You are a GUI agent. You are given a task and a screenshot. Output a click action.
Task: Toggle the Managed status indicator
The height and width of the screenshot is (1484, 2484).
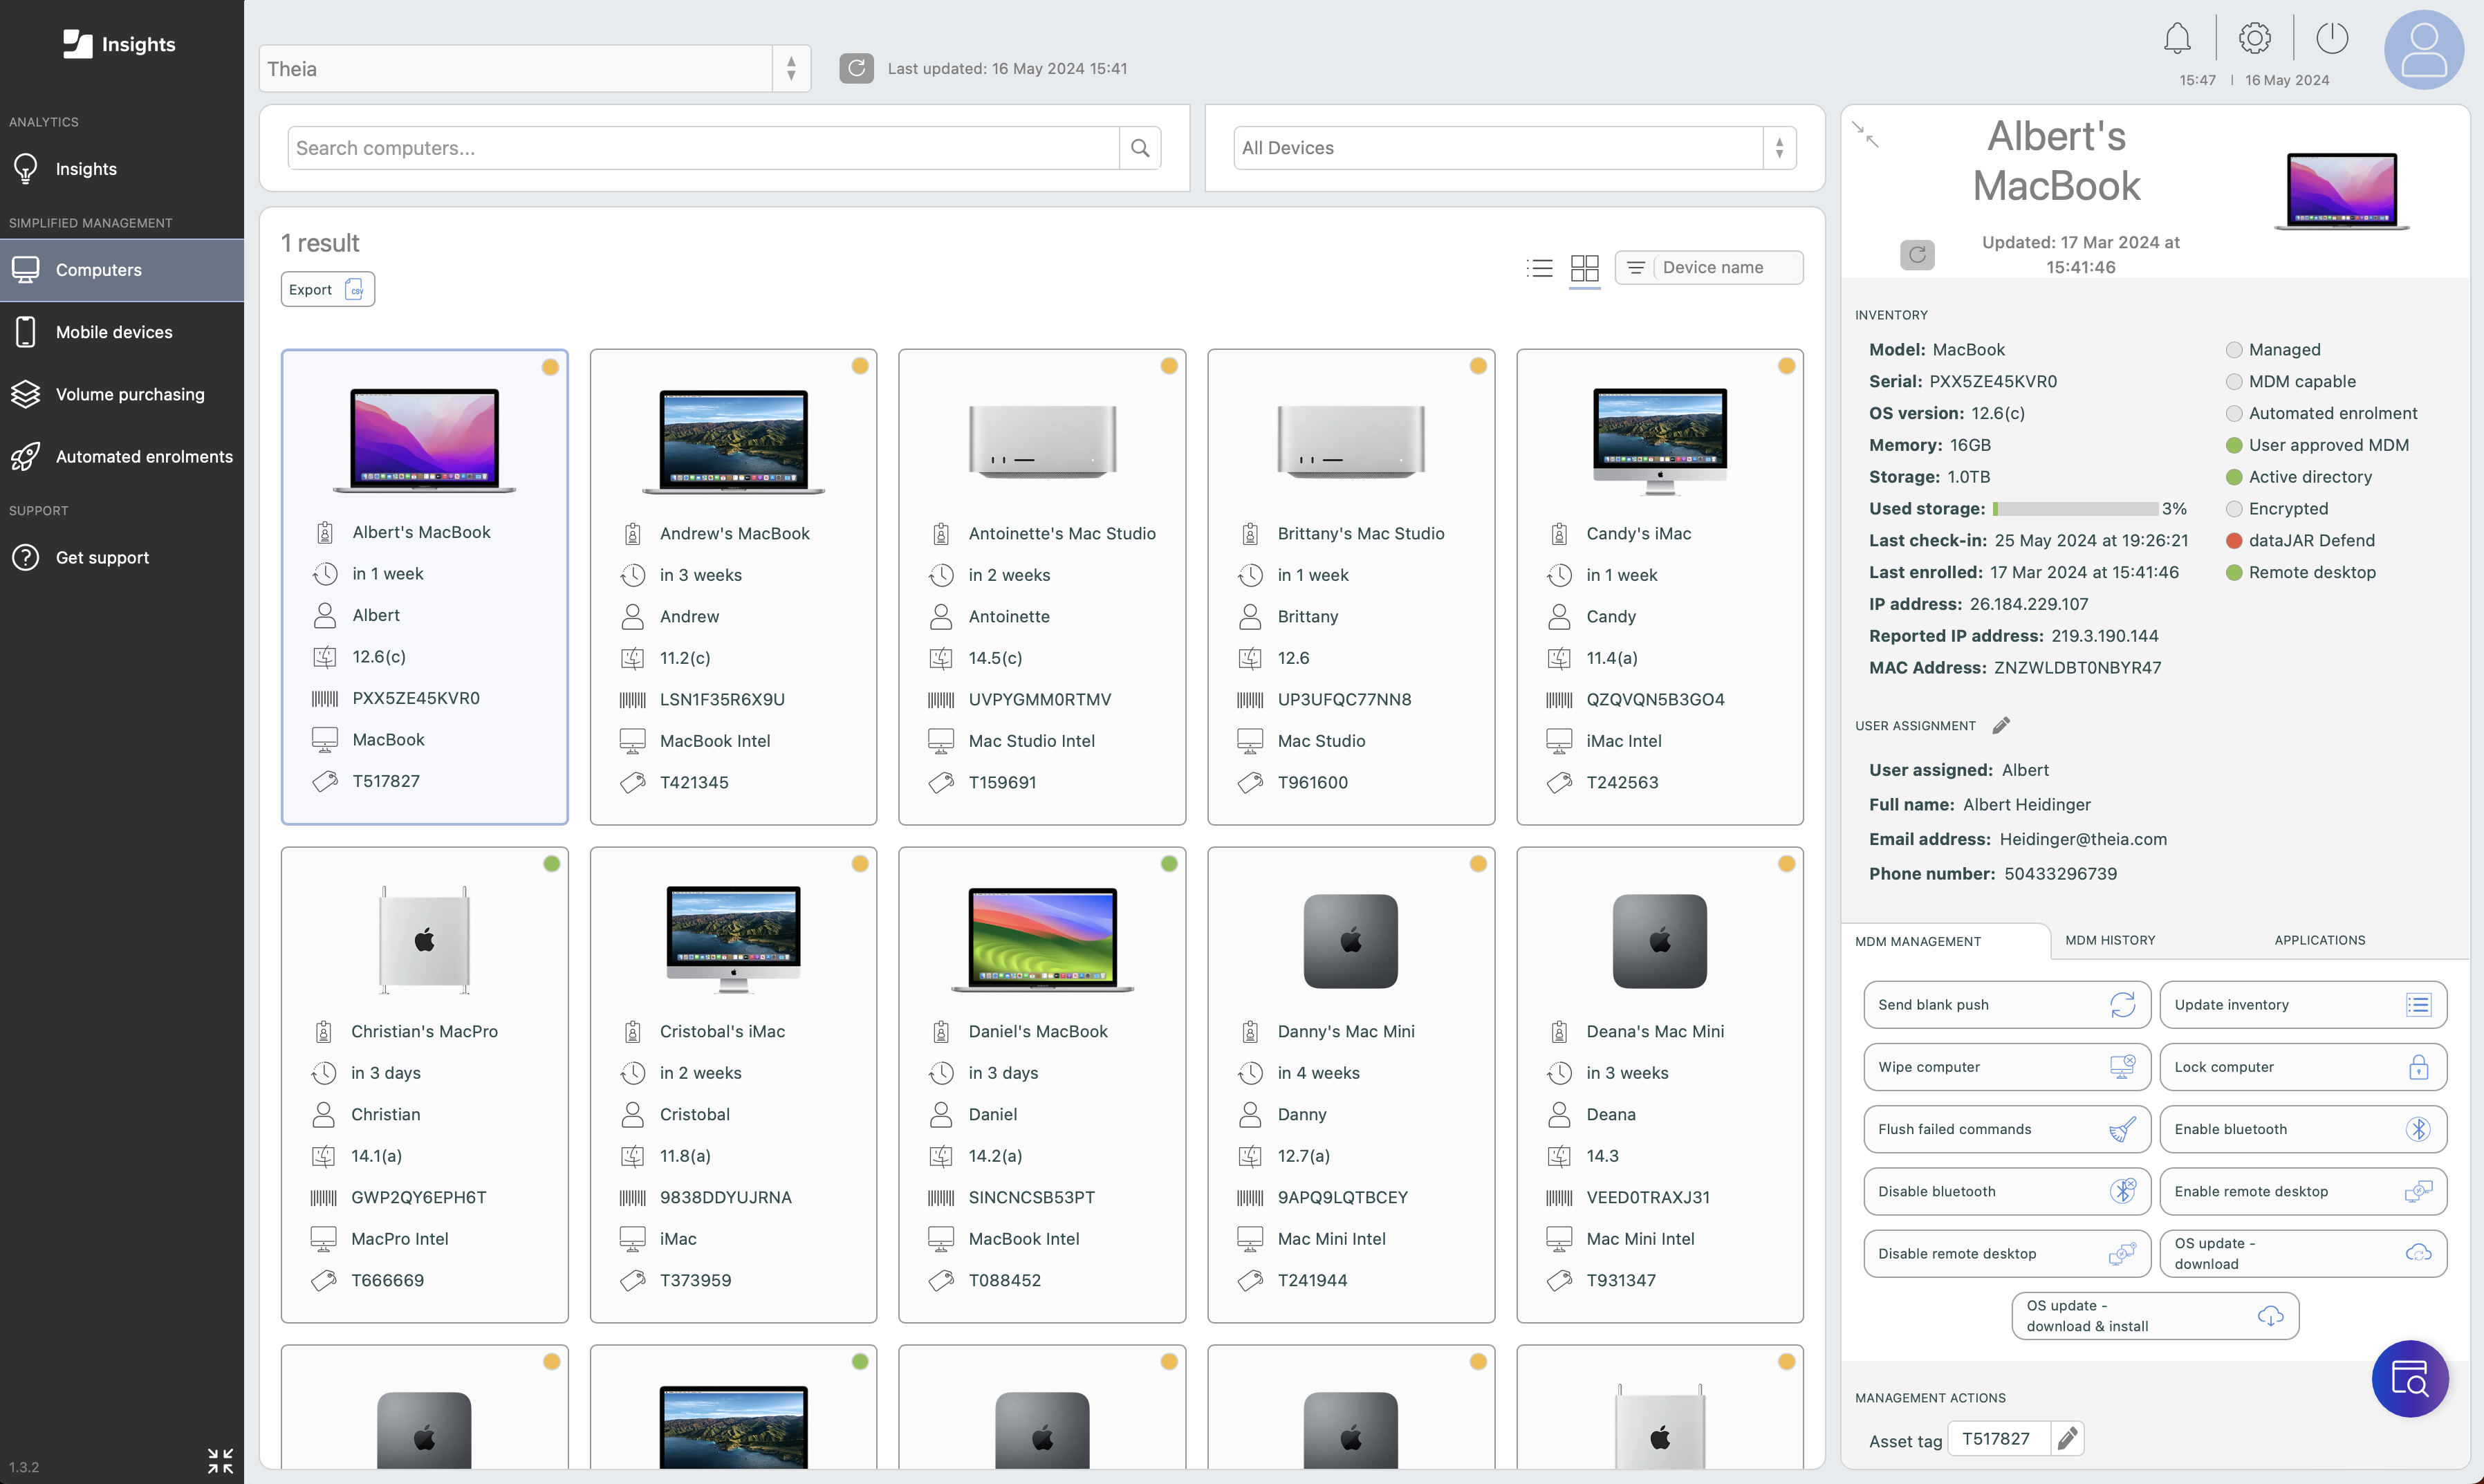(2233, 350)
